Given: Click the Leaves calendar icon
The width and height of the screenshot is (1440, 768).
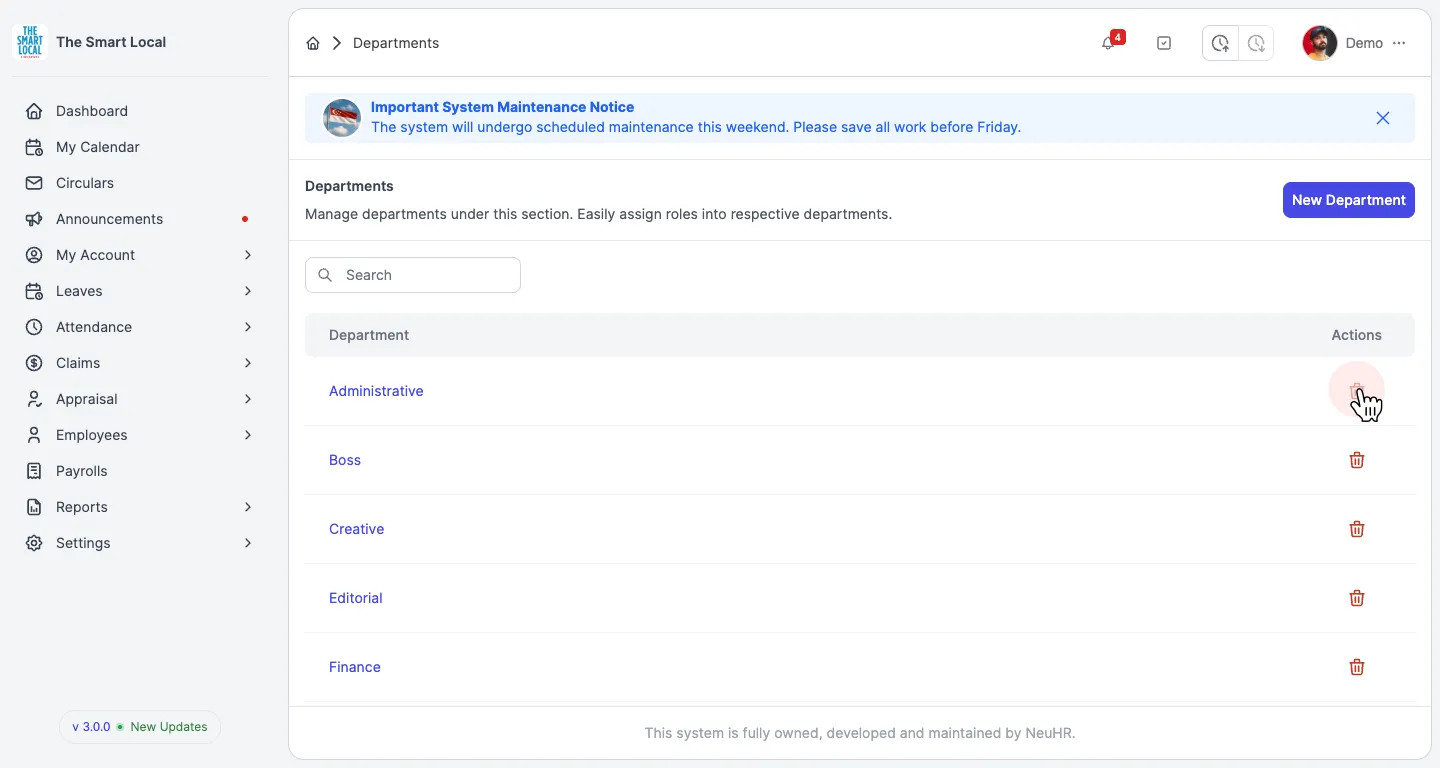Looking at the screenshot, I should tap(34, 291).
